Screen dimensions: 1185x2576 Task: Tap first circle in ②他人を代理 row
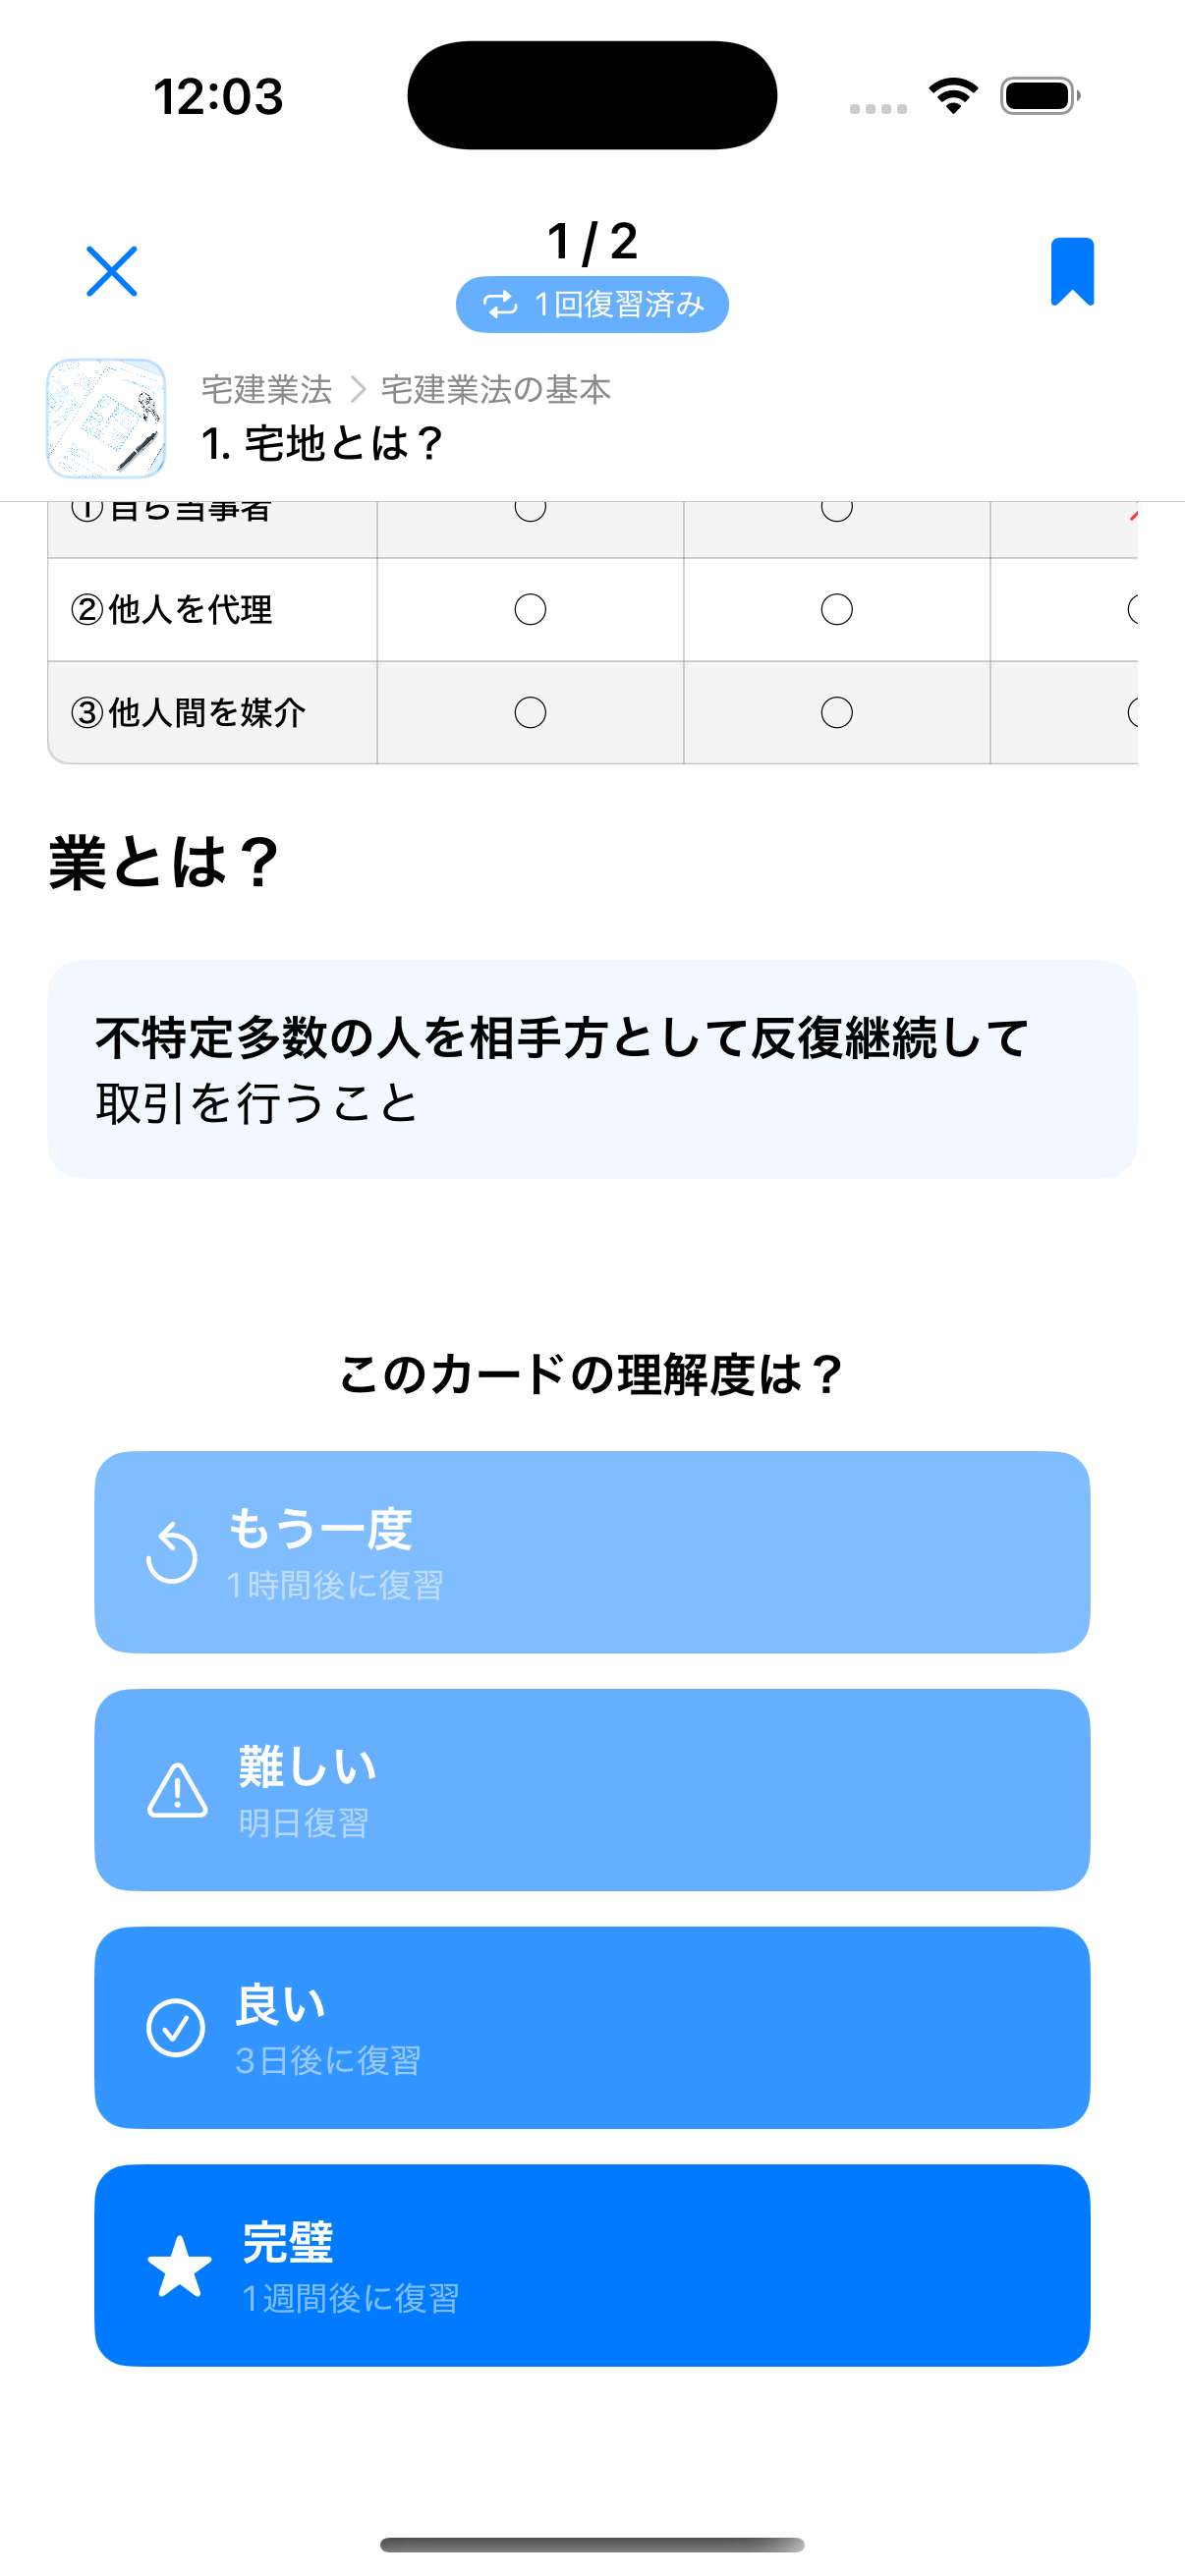[x=530, y=609]
